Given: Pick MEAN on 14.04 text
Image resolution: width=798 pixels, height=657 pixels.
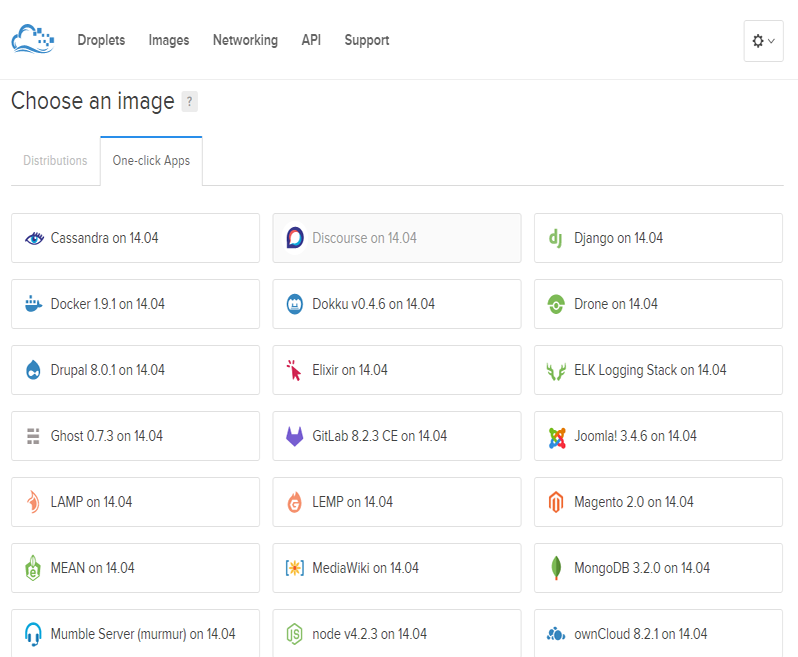Looking at the screenshot, I should [x=93, y=568].
